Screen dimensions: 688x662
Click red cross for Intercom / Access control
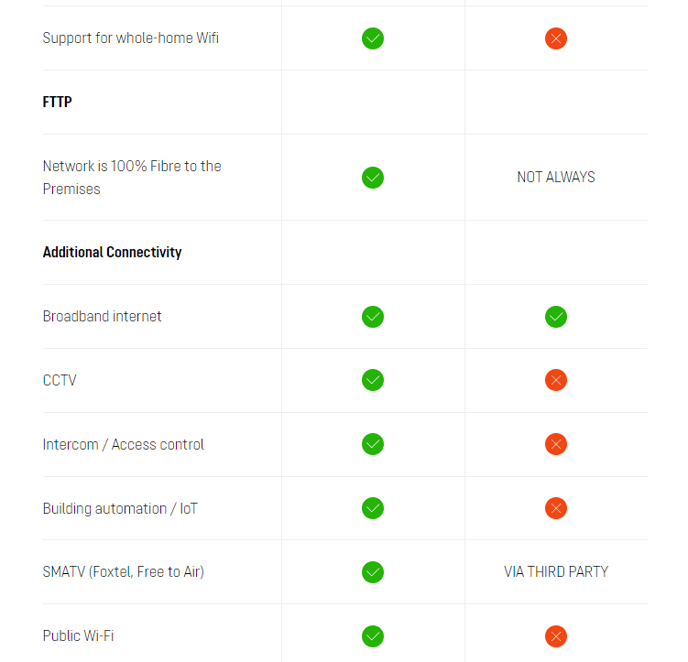click(555, 444)
